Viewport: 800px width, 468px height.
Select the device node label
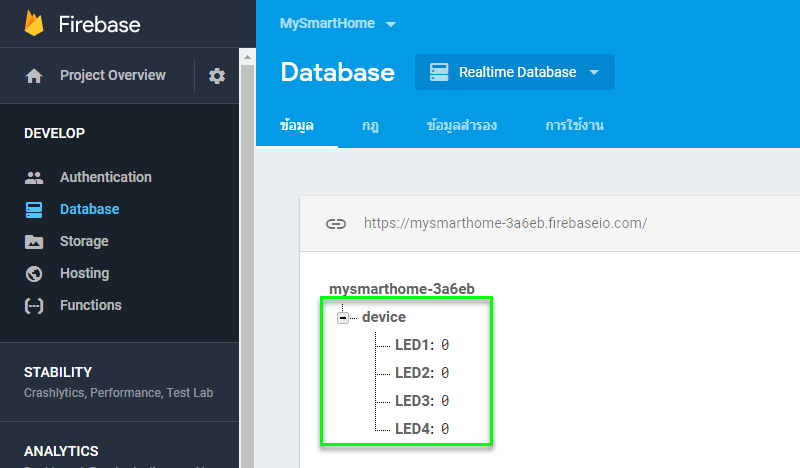pyautogui.click(x=384, y=317)
